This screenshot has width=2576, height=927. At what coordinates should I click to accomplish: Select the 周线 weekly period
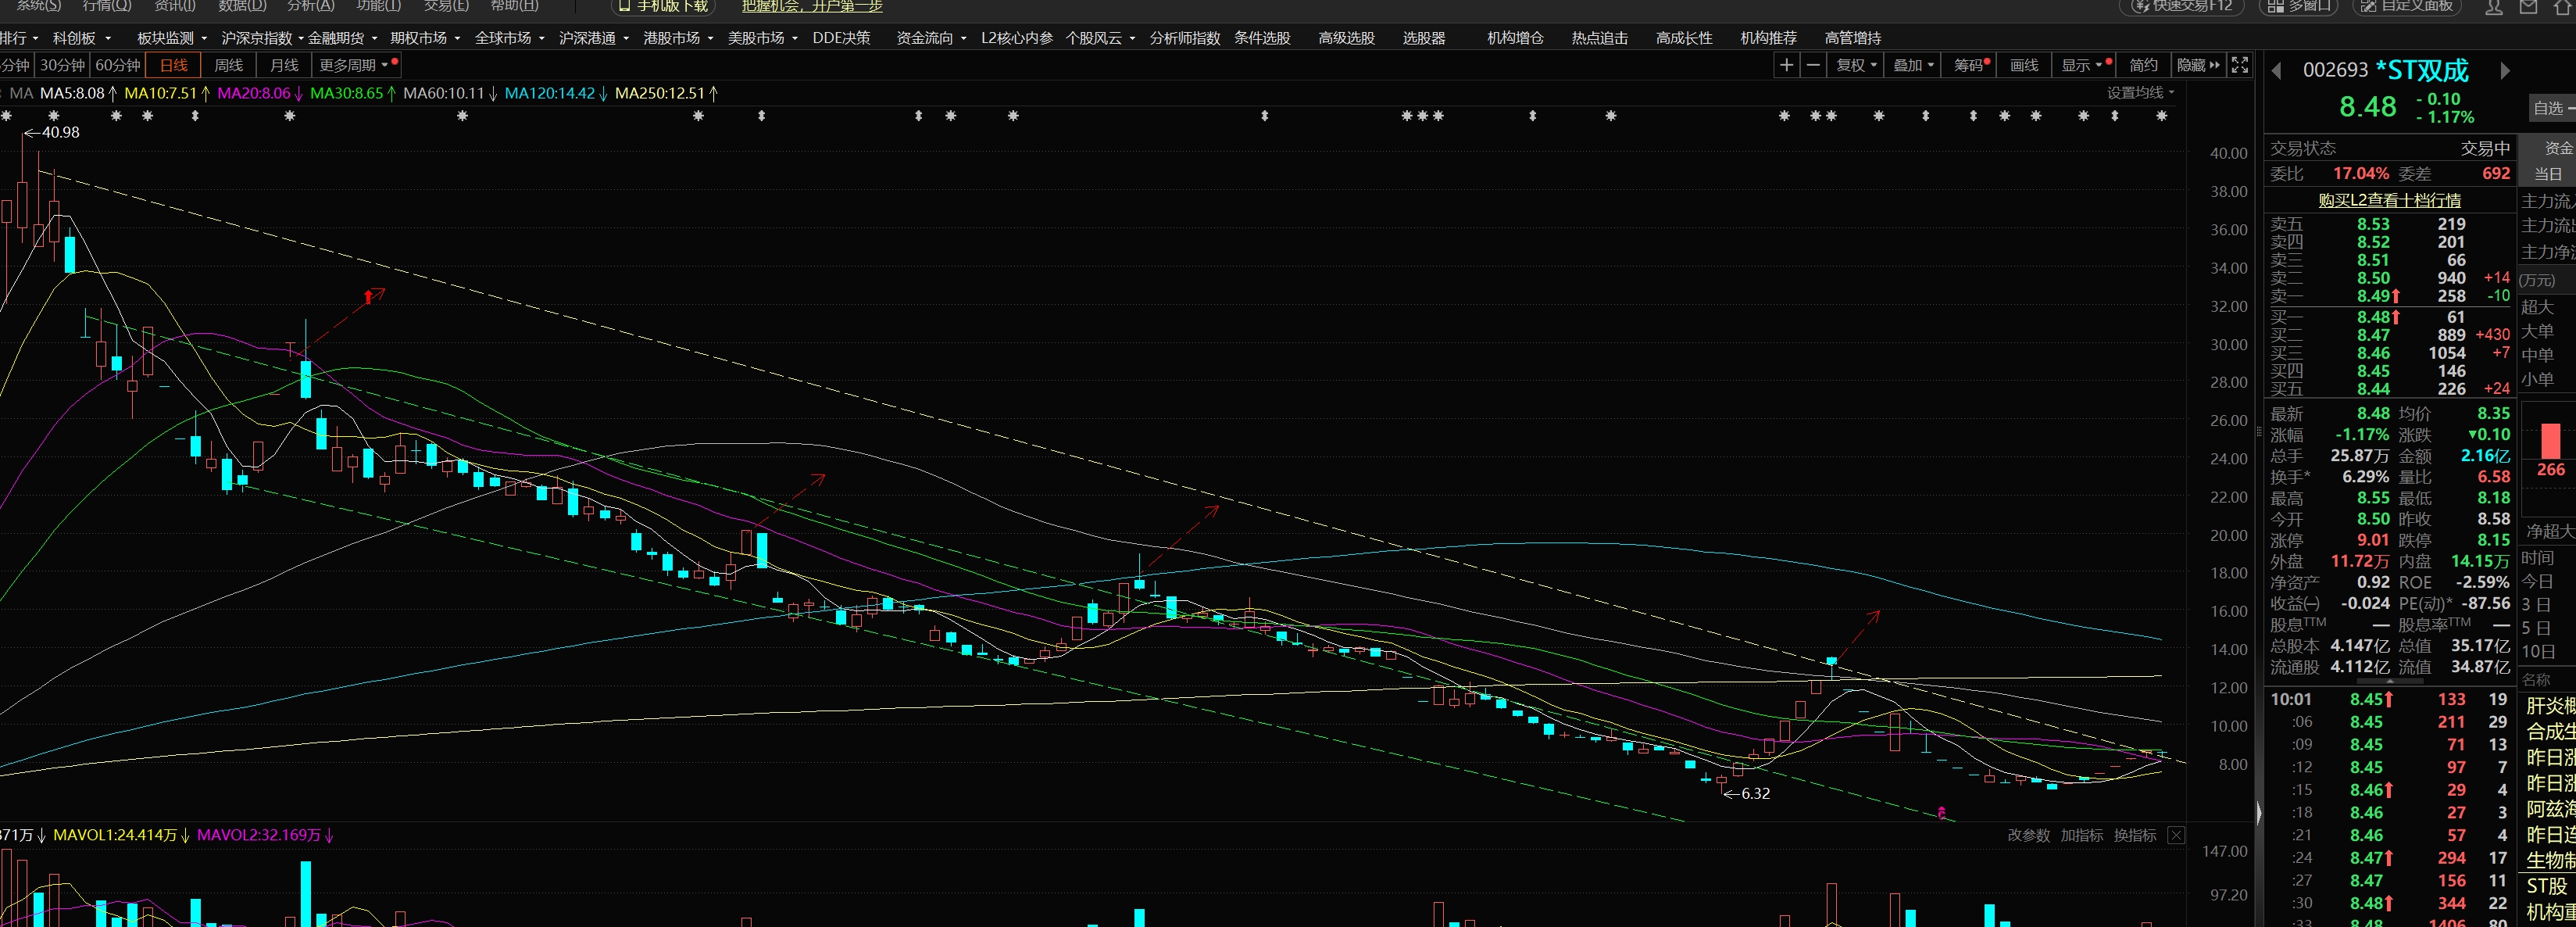coord(228,65)
